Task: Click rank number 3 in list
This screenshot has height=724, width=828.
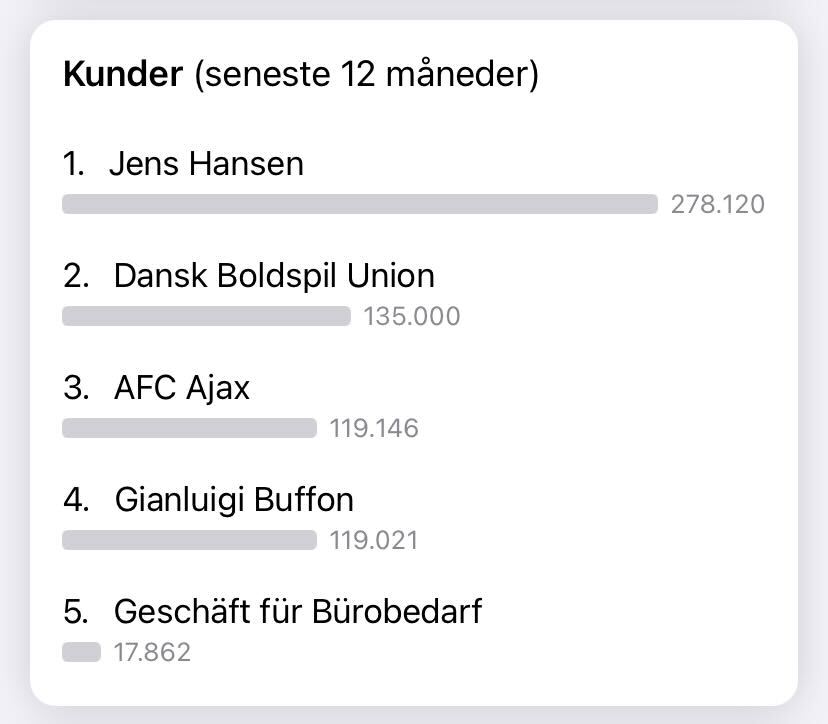Action: click(76, 388)
